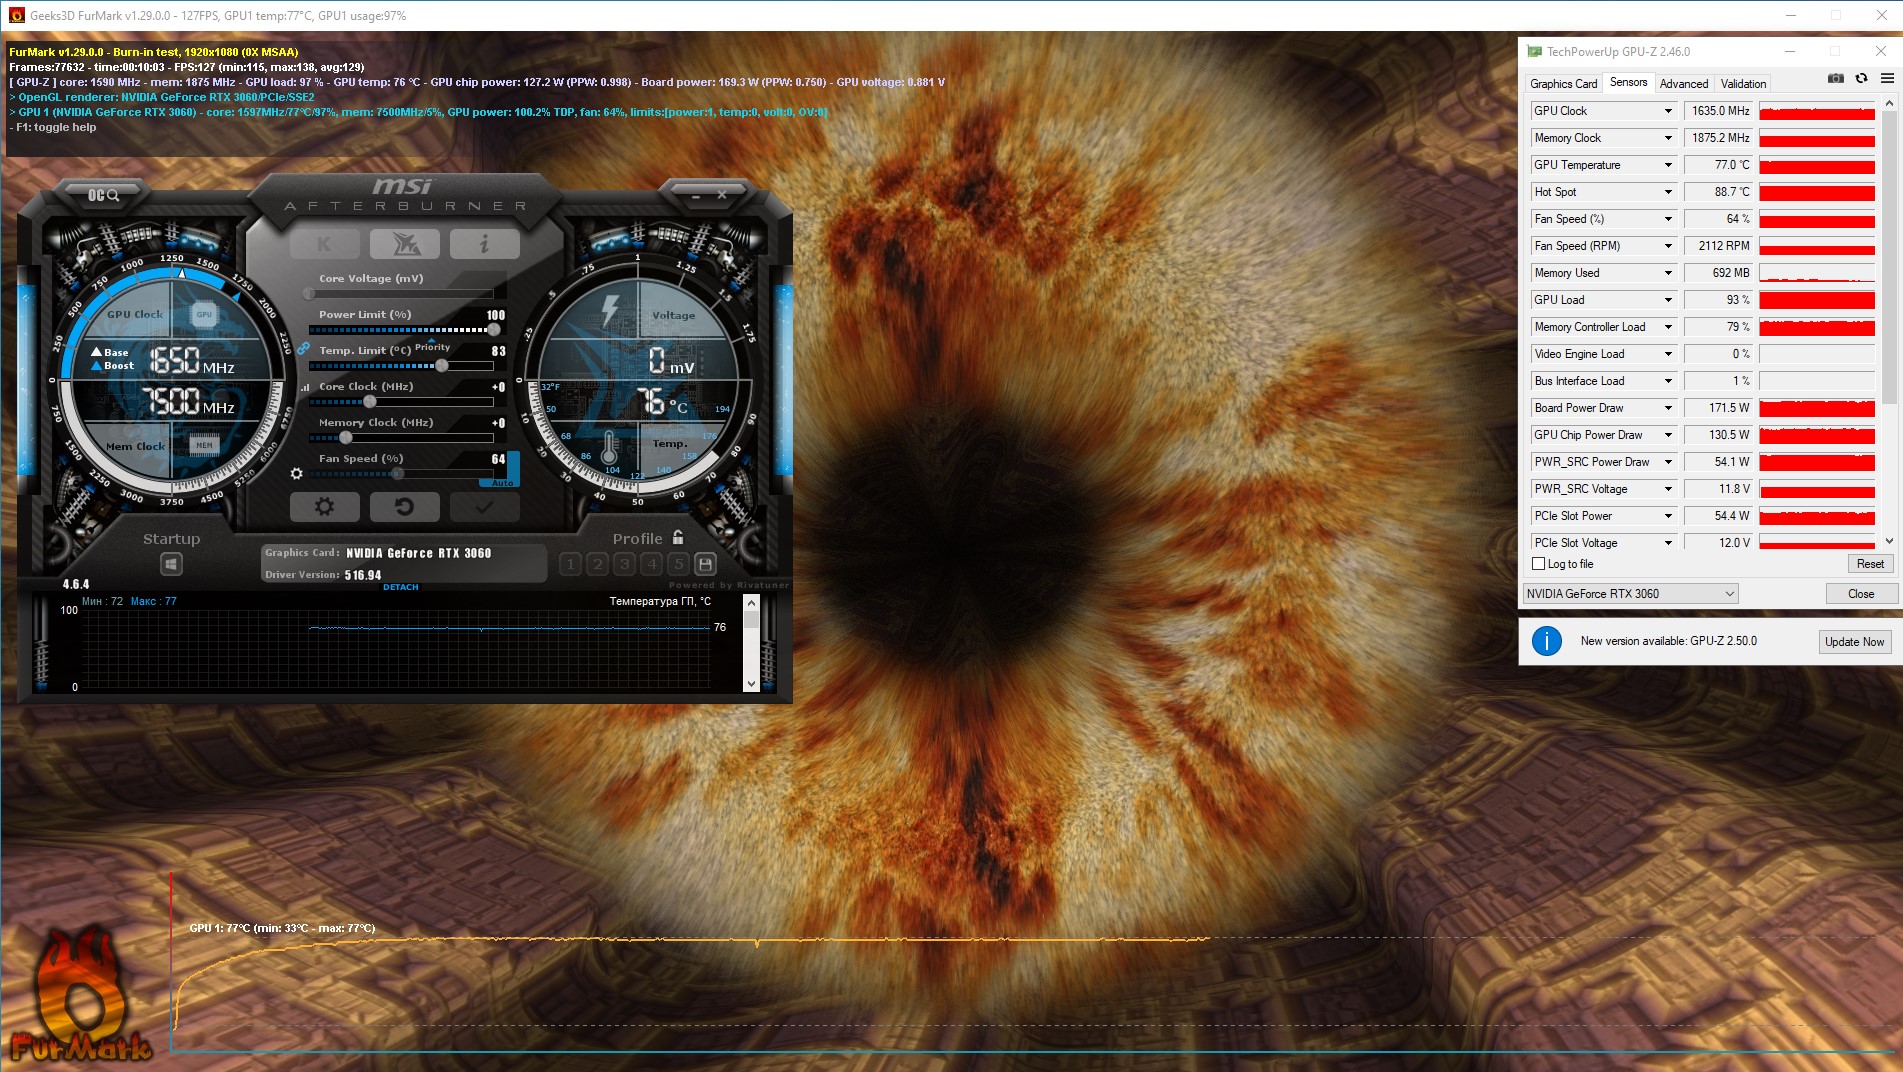The height and width of the screenshot is (1072, 1903).
Task: Toggle the Auto fan speed mode
Action: (x=503, y=483)
